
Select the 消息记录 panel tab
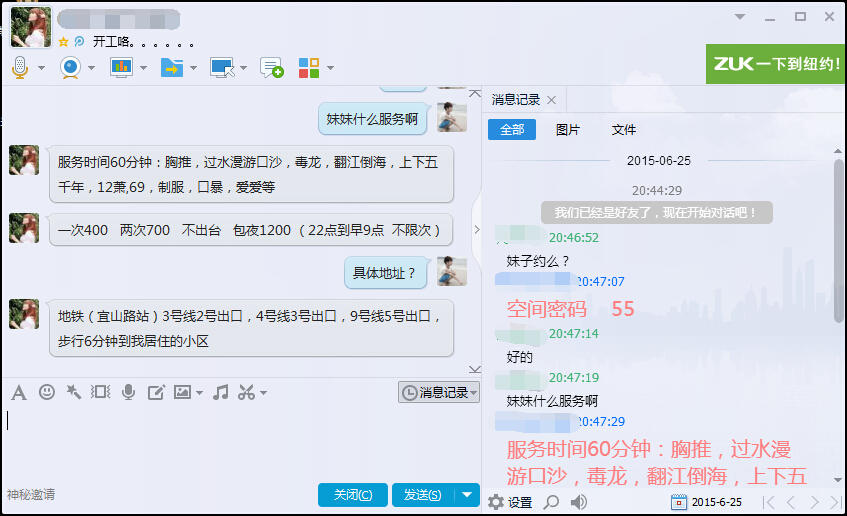coord(516,100)
